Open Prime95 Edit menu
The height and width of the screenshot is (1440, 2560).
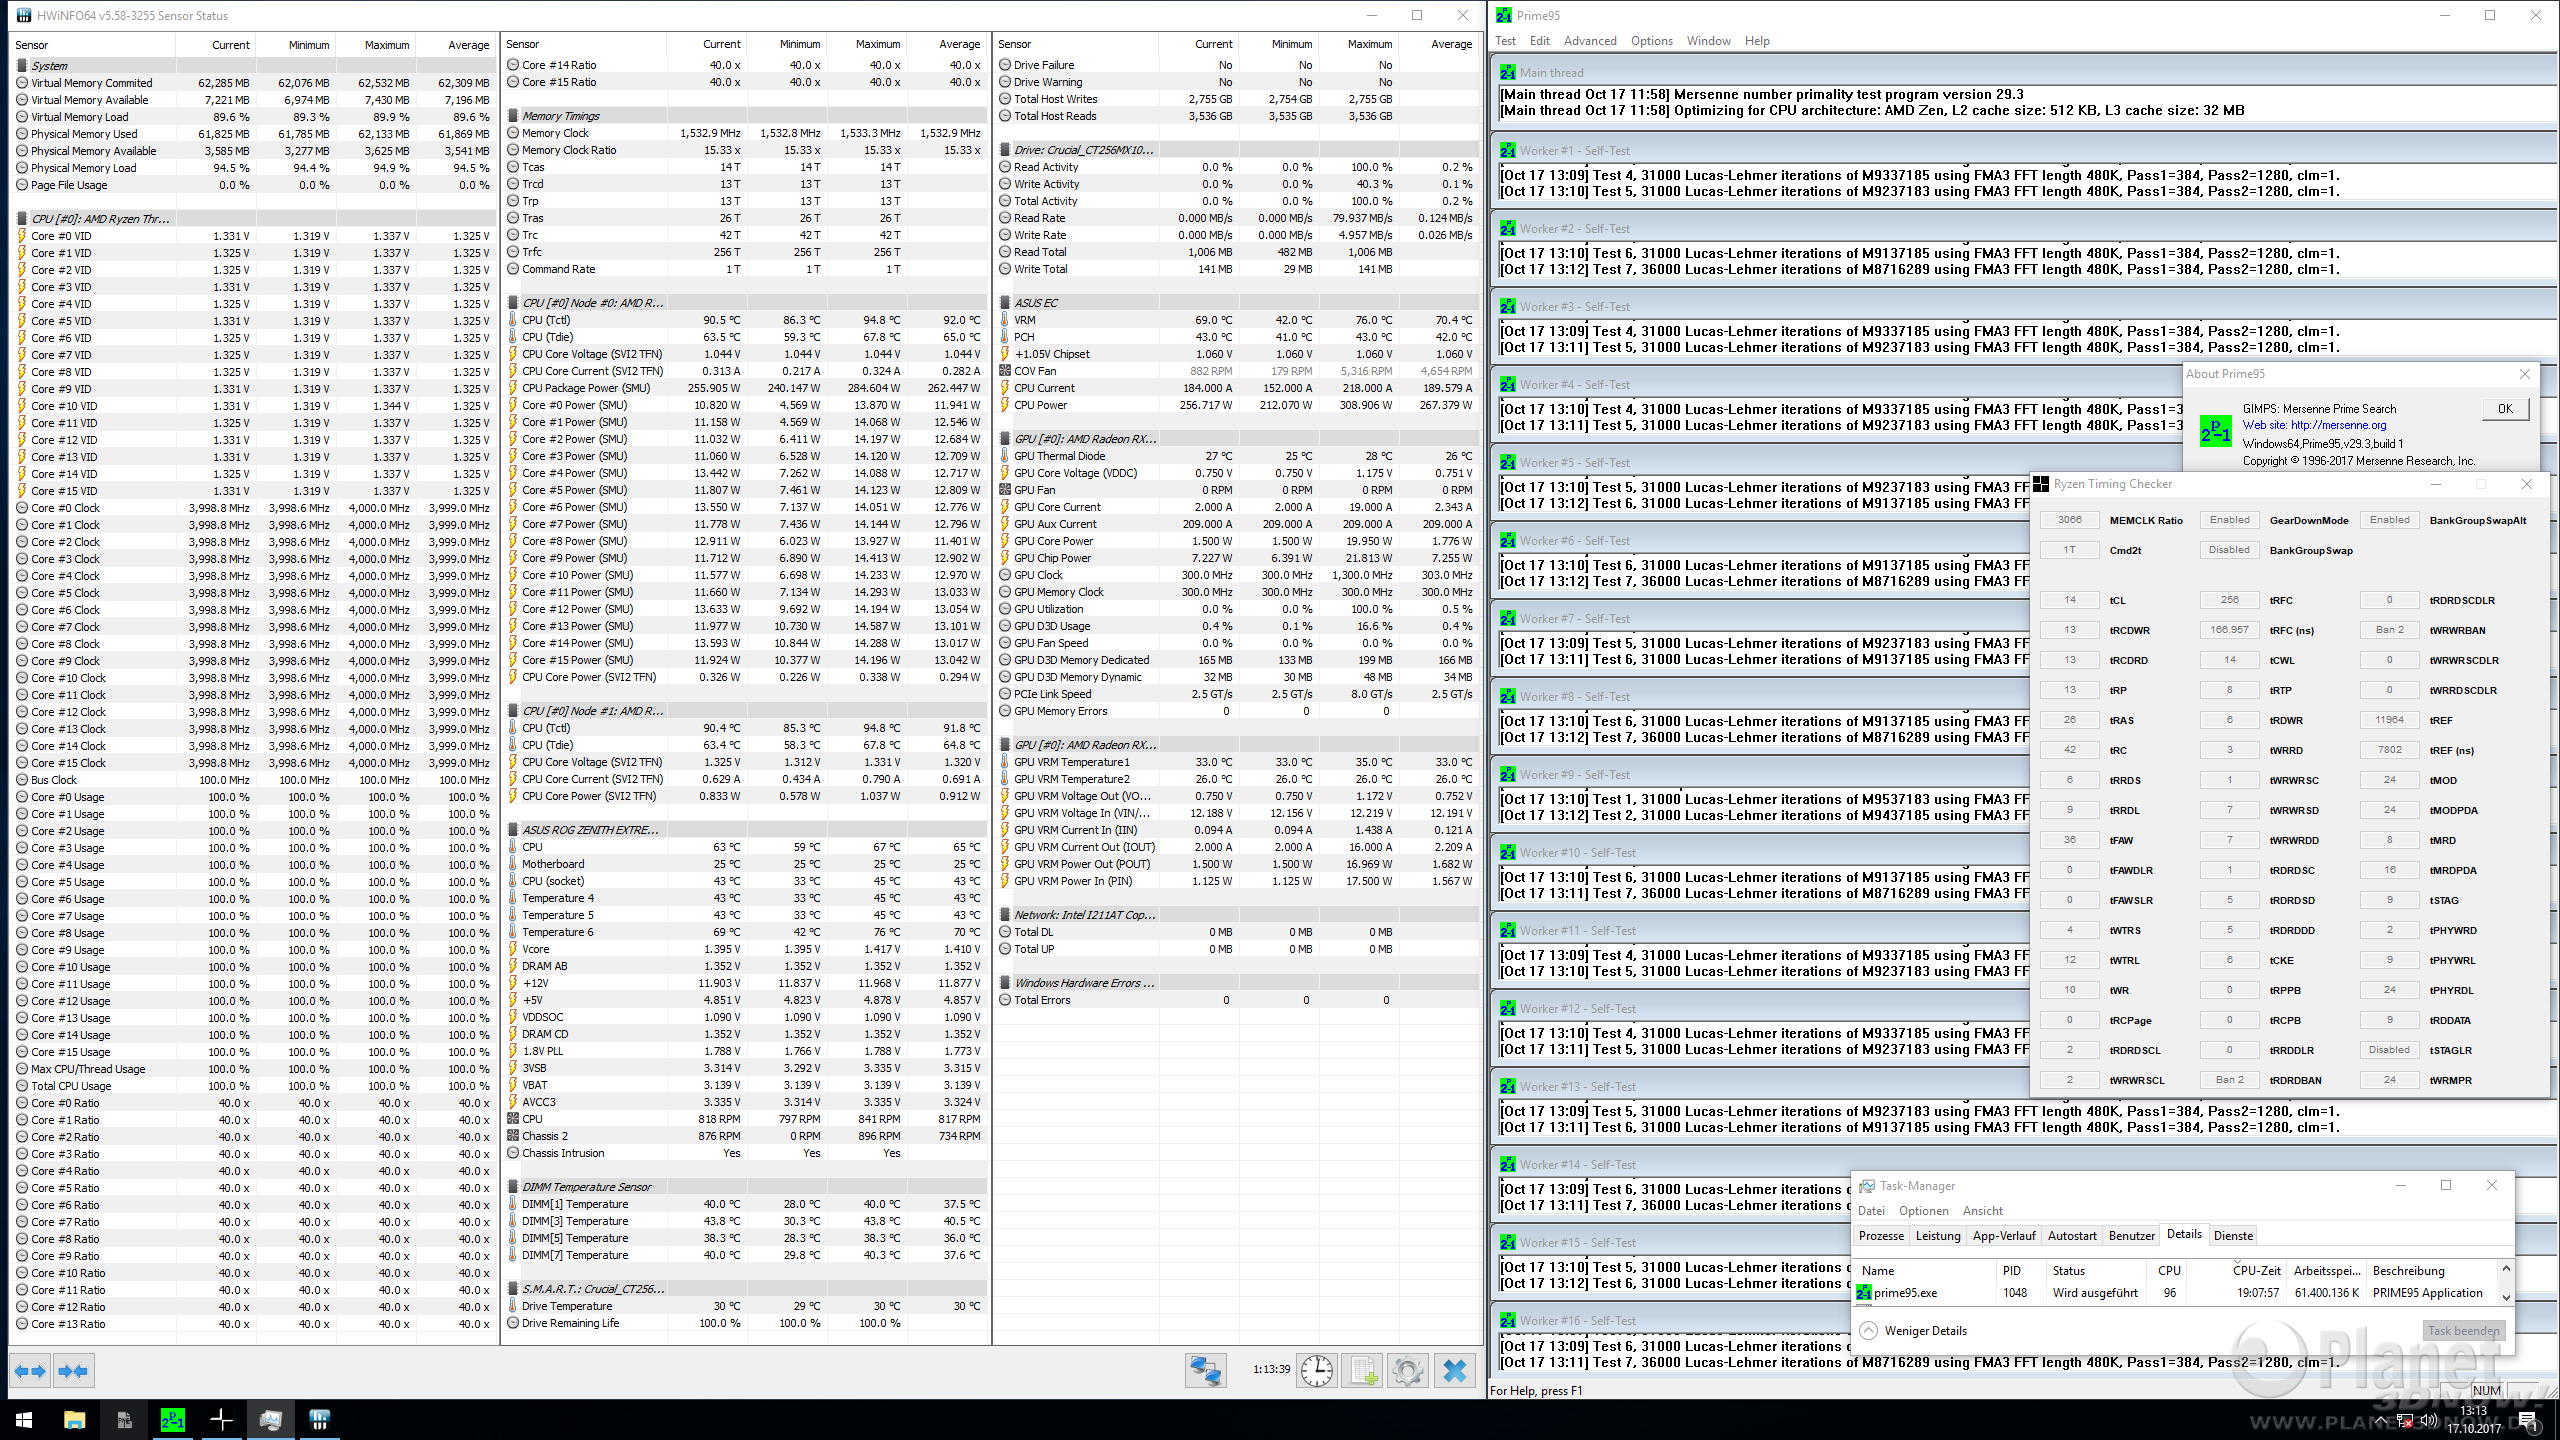pos(1540,41)
